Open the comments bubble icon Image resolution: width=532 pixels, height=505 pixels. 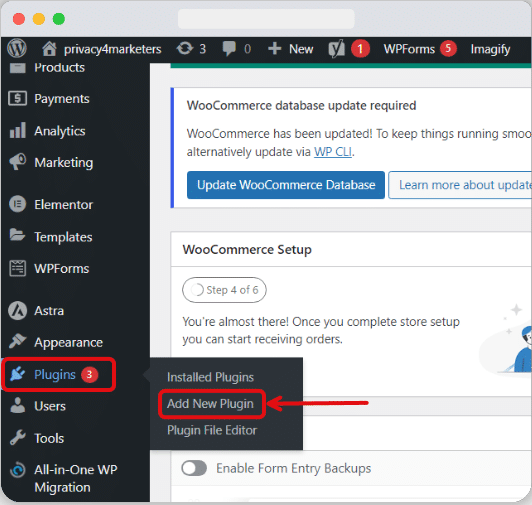tap(229, 49)
